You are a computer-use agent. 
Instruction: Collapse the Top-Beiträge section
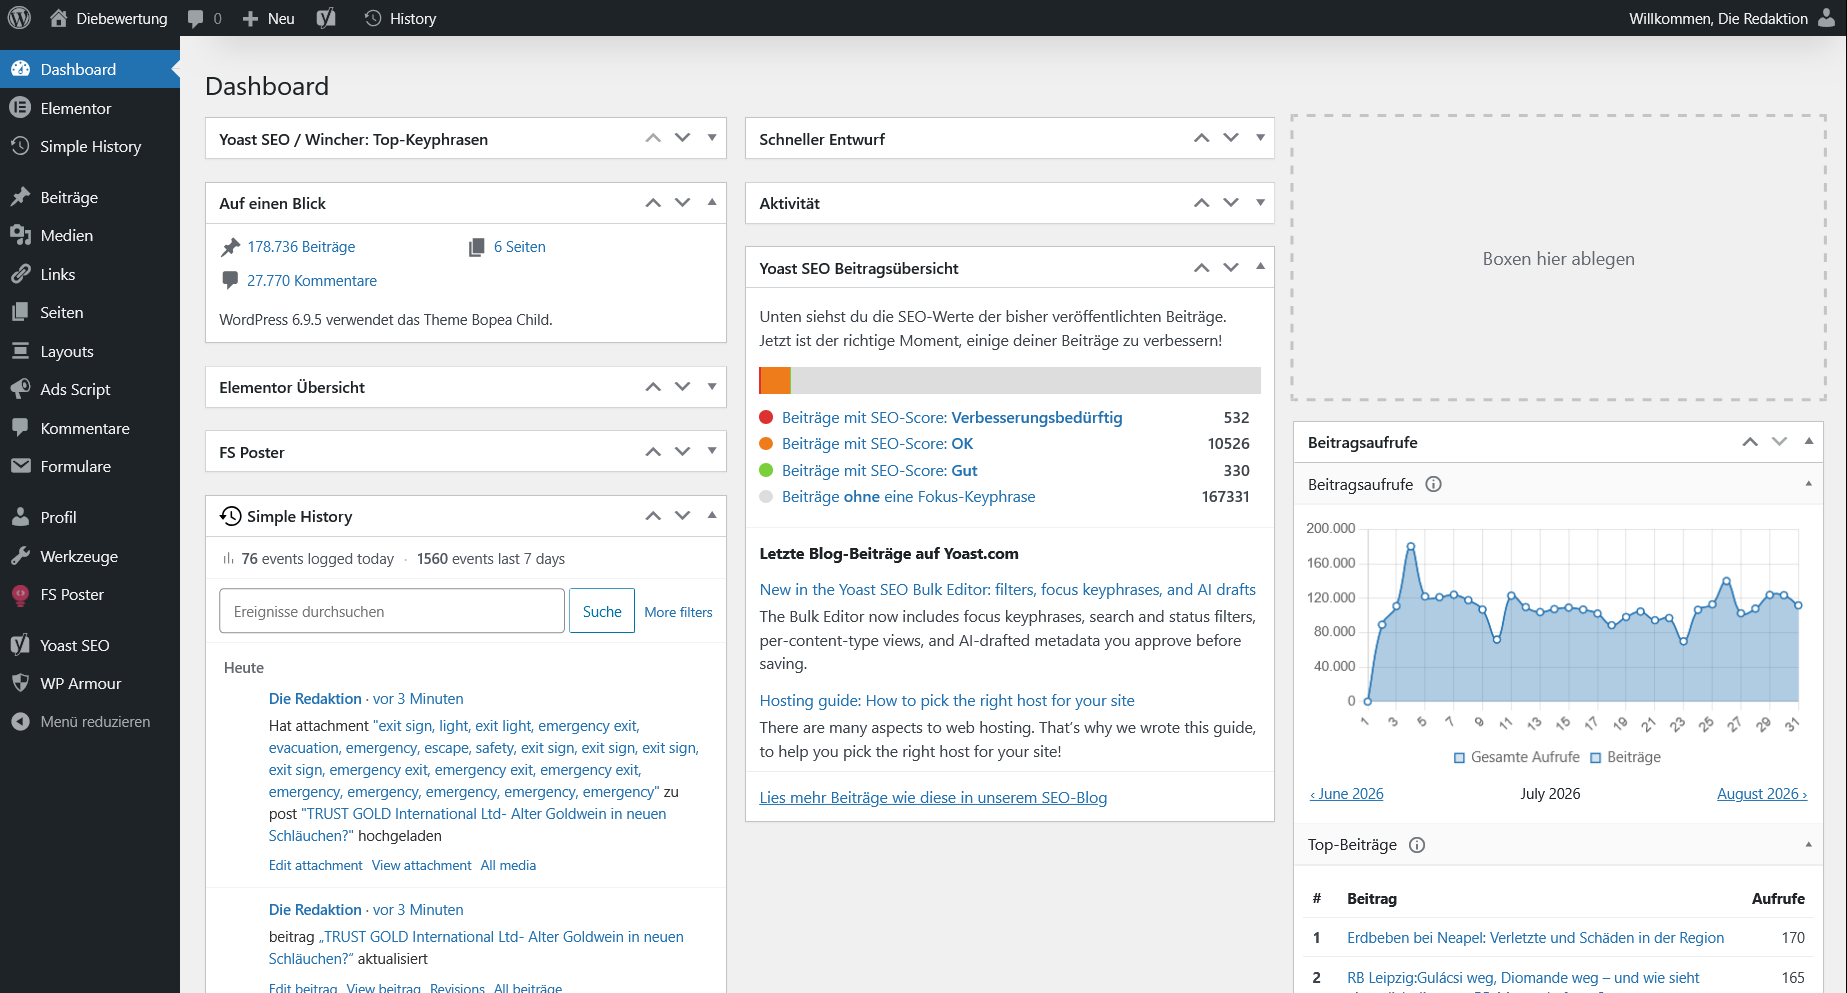point(1808,845)
